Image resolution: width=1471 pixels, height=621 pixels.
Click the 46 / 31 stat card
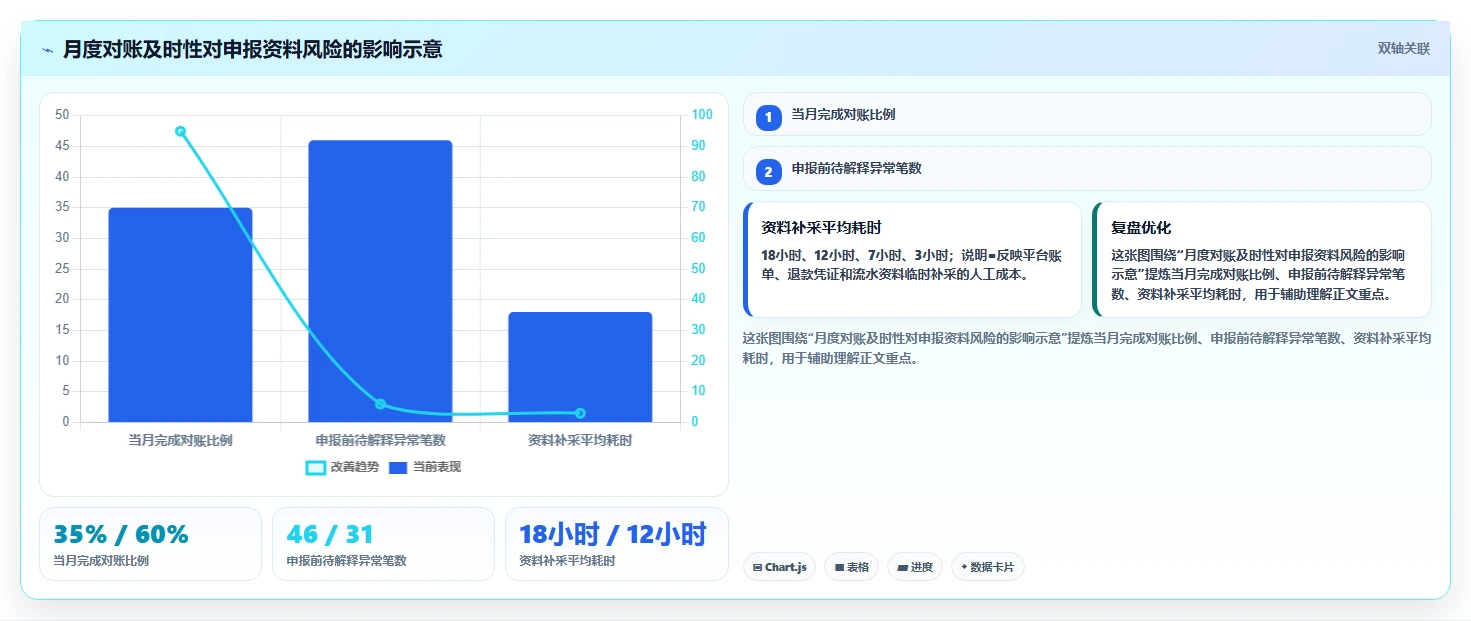[x=383, y=544]
